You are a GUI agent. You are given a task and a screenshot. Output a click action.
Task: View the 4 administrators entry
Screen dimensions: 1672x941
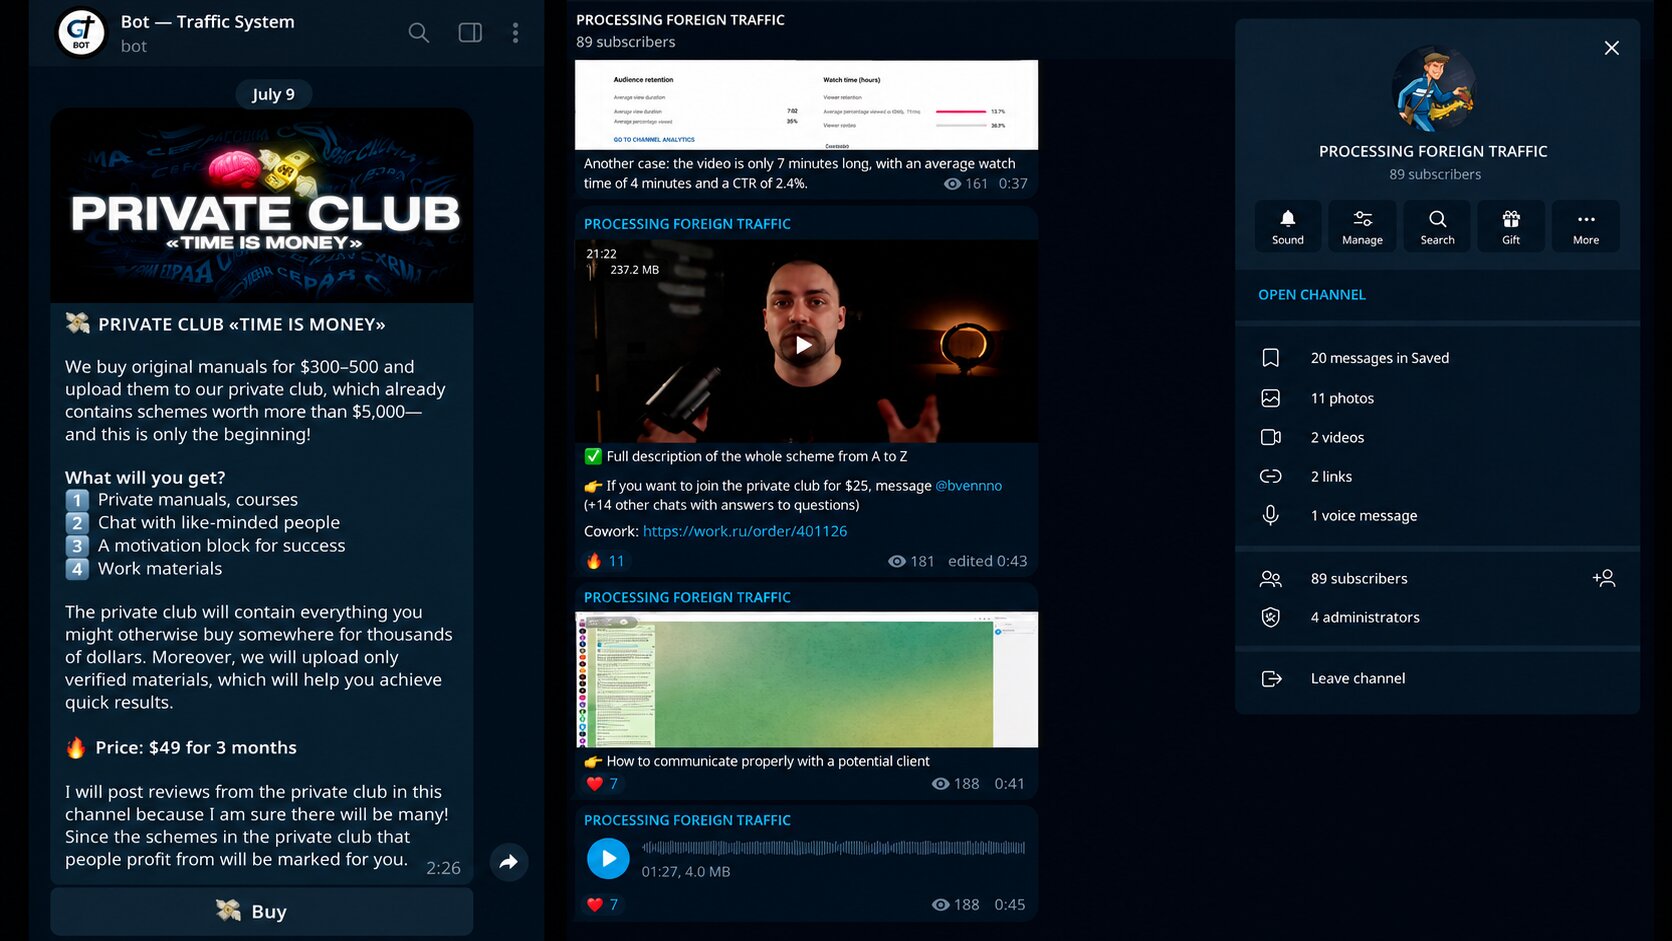point(1437,617)
